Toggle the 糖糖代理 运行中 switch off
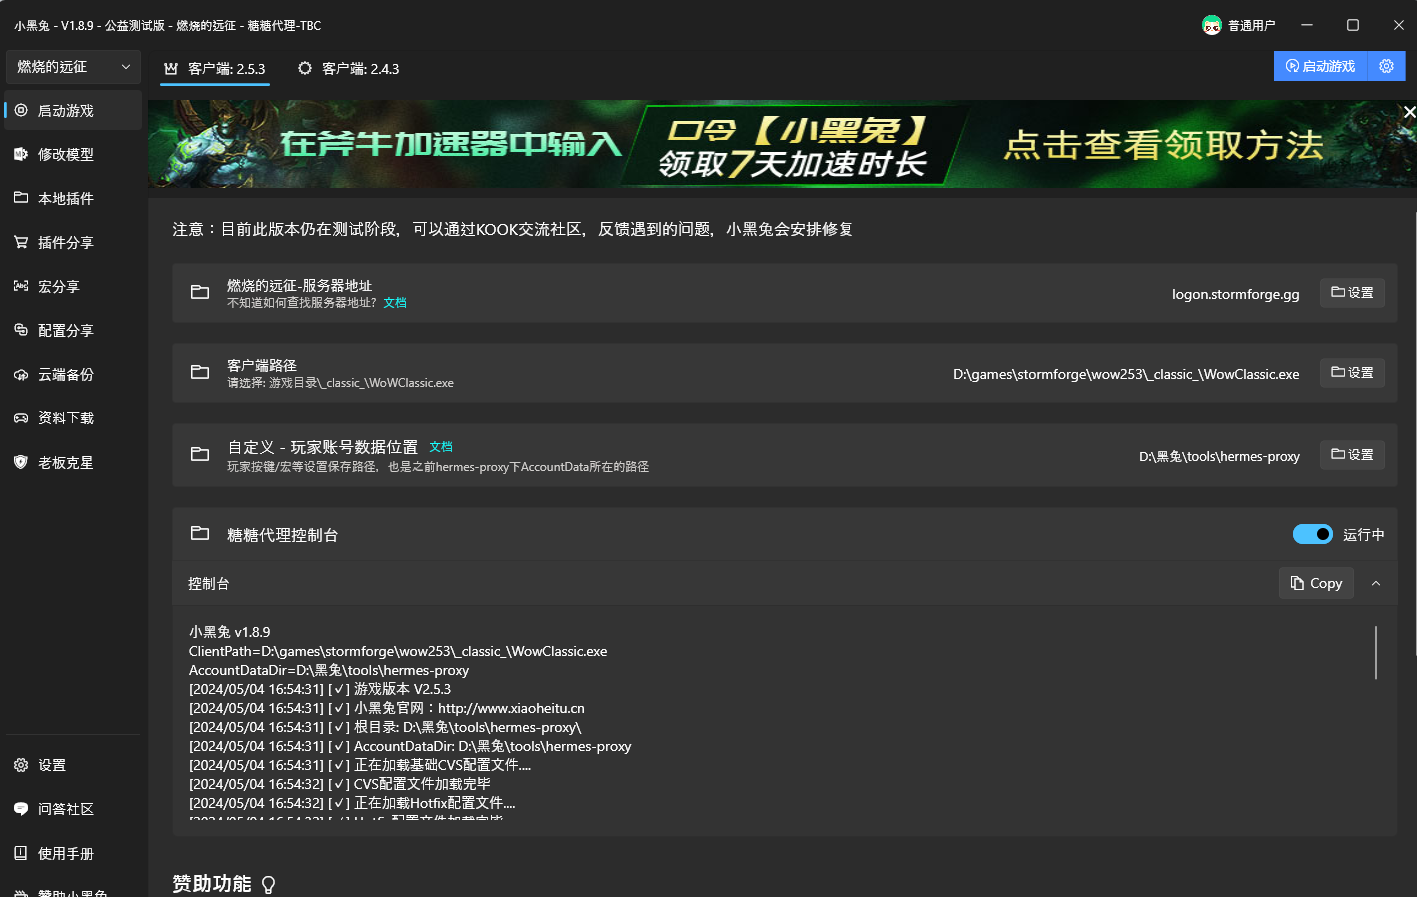Viewport: 1417px width, 897px height. [1312, 534]
